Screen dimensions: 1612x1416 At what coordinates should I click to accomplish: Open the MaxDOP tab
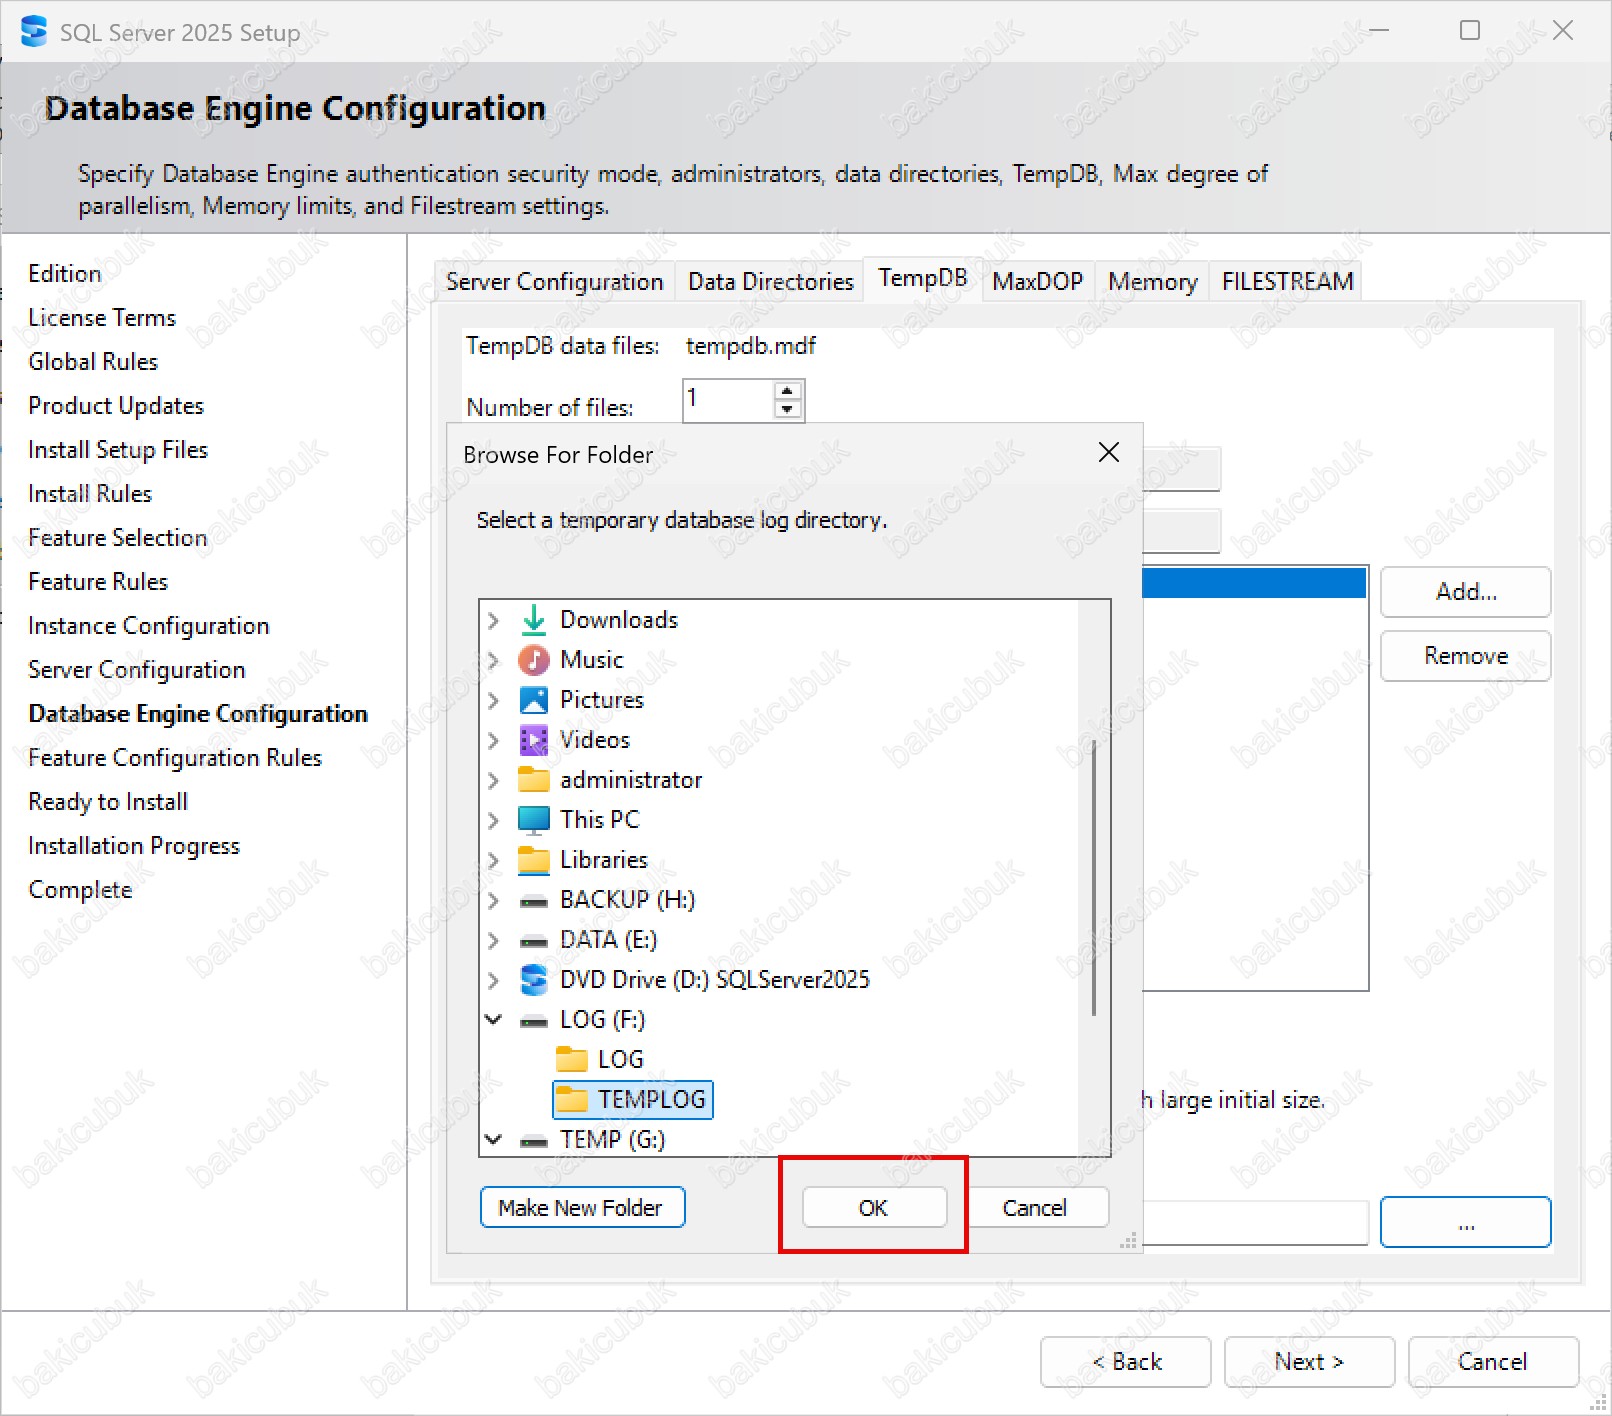pyautogui.click(x=1037, y=282)
